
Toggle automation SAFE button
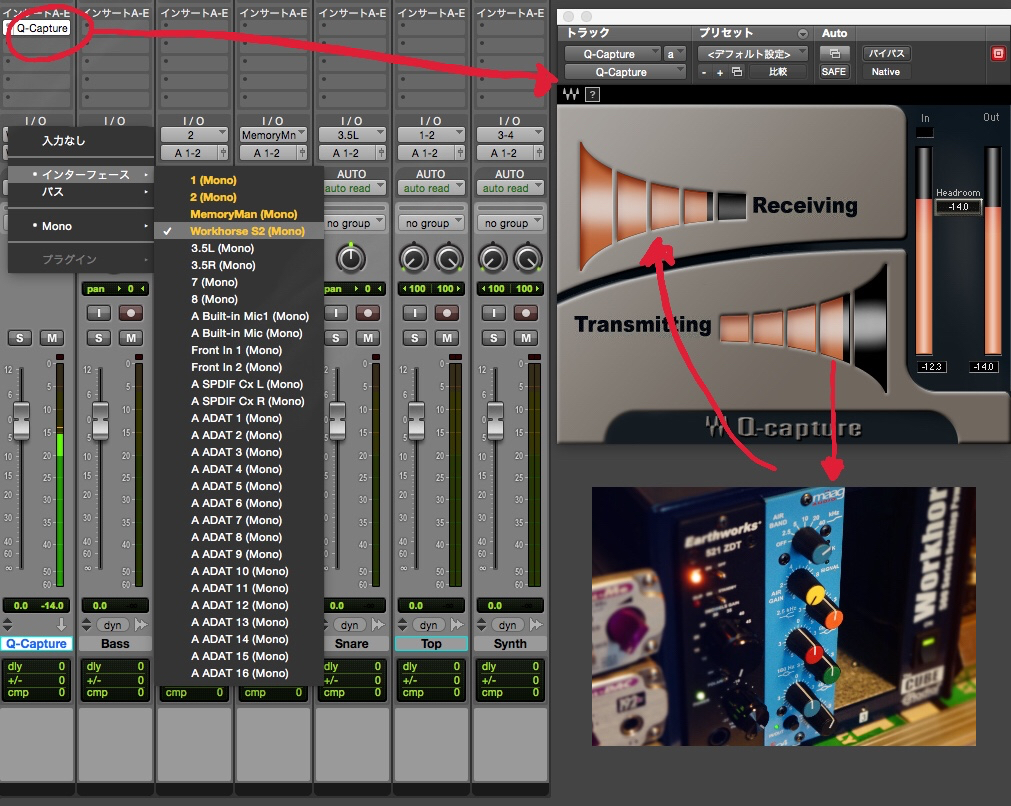pyautogui.click(x=834, y=72)
